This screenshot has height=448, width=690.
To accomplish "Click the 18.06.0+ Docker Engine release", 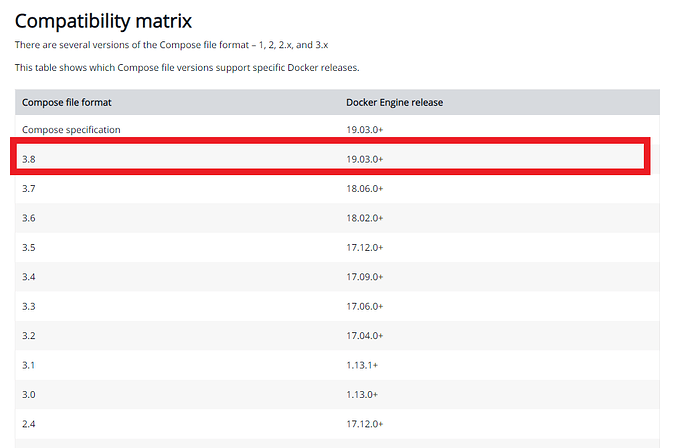I will (x=365, y=188).
